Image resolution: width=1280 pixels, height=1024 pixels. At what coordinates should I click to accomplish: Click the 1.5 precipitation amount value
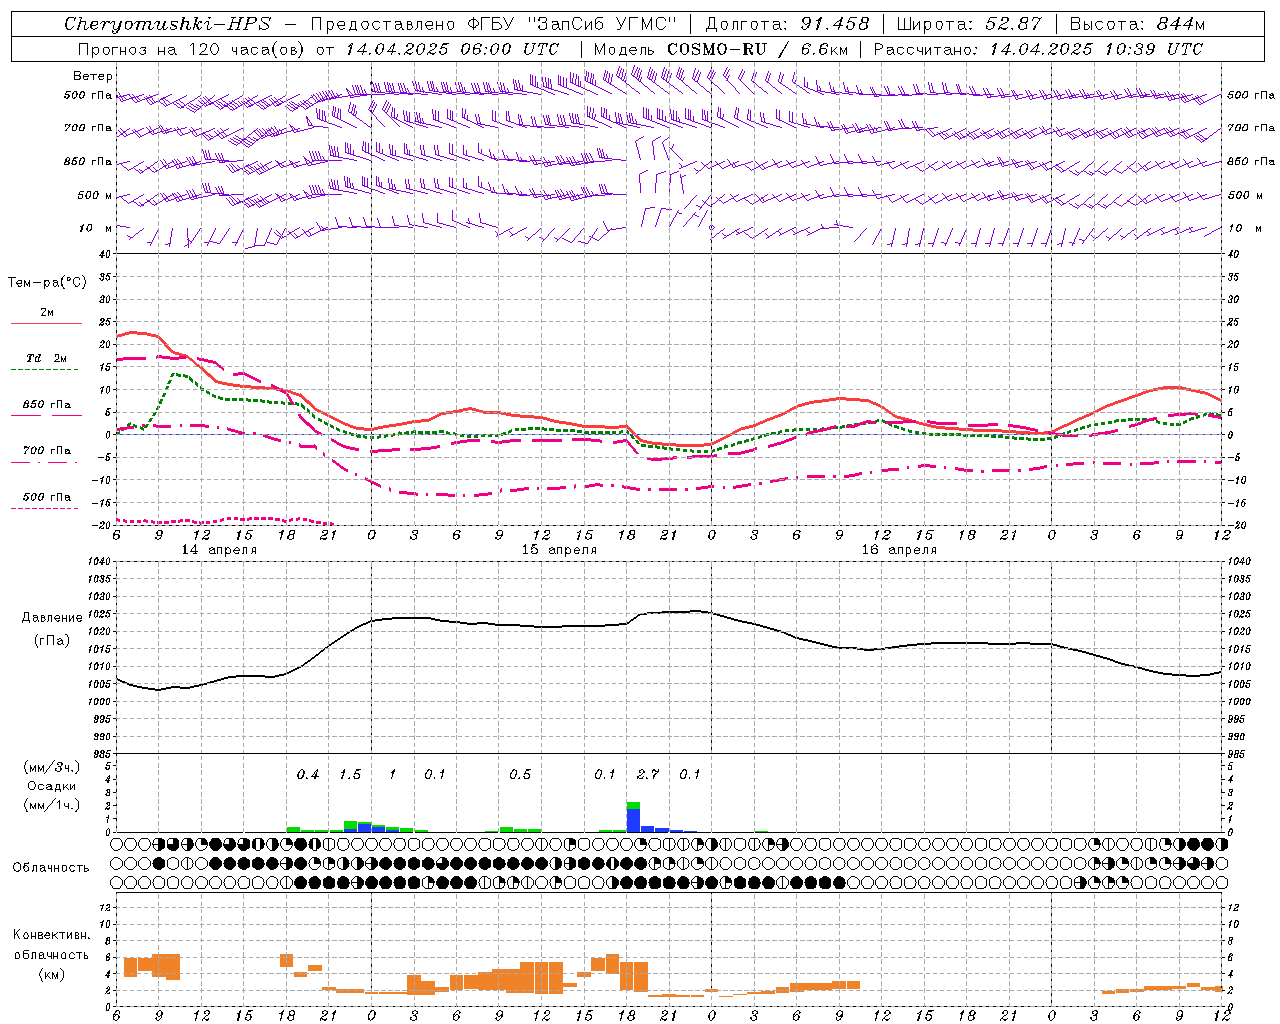(350, 774)
